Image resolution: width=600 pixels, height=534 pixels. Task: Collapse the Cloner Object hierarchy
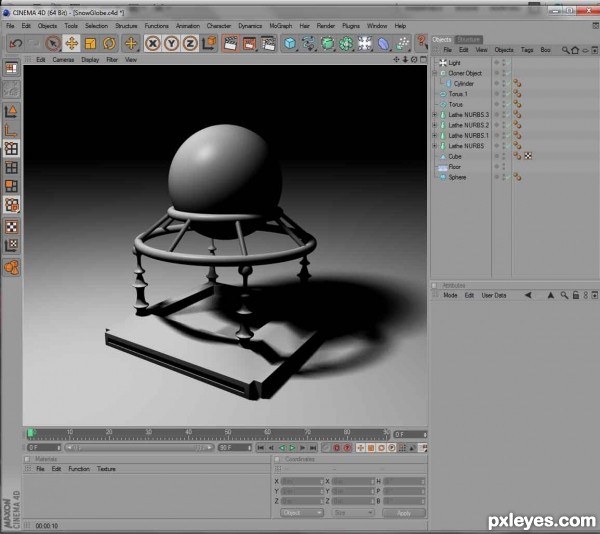tap(435, 73)
